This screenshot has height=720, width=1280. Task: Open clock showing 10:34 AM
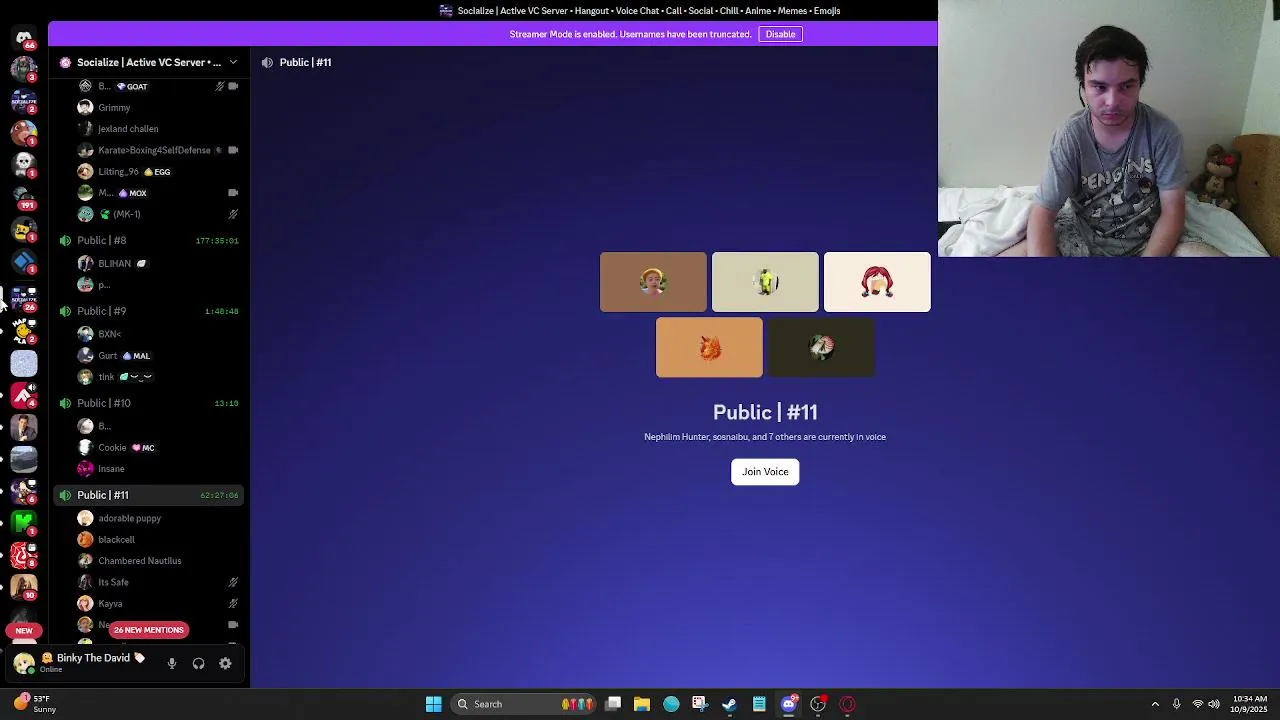[1250, 704]
